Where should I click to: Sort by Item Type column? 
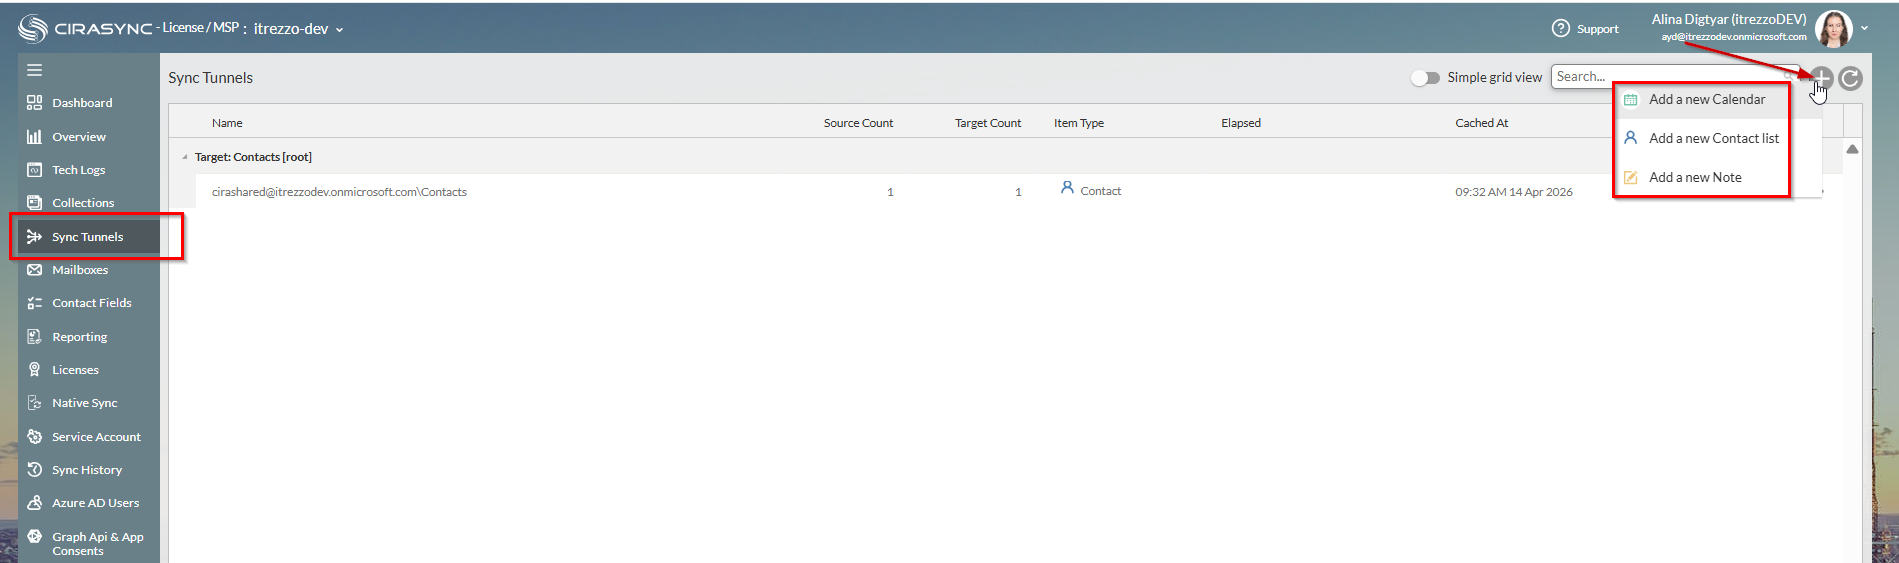click(1079, 123)
